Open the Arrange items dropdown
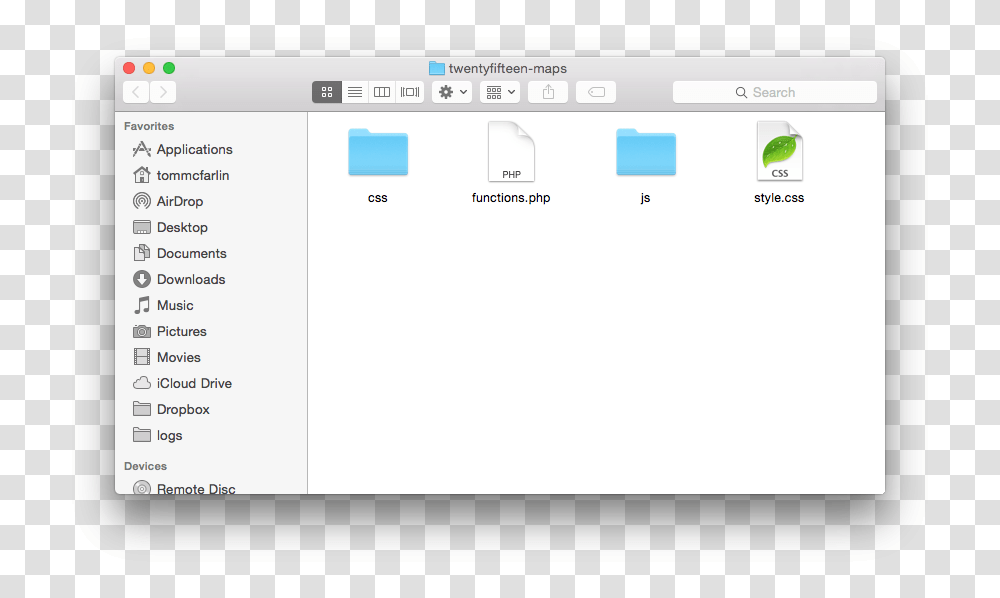This screenshot has height=598, width=1000. point(499,92)
